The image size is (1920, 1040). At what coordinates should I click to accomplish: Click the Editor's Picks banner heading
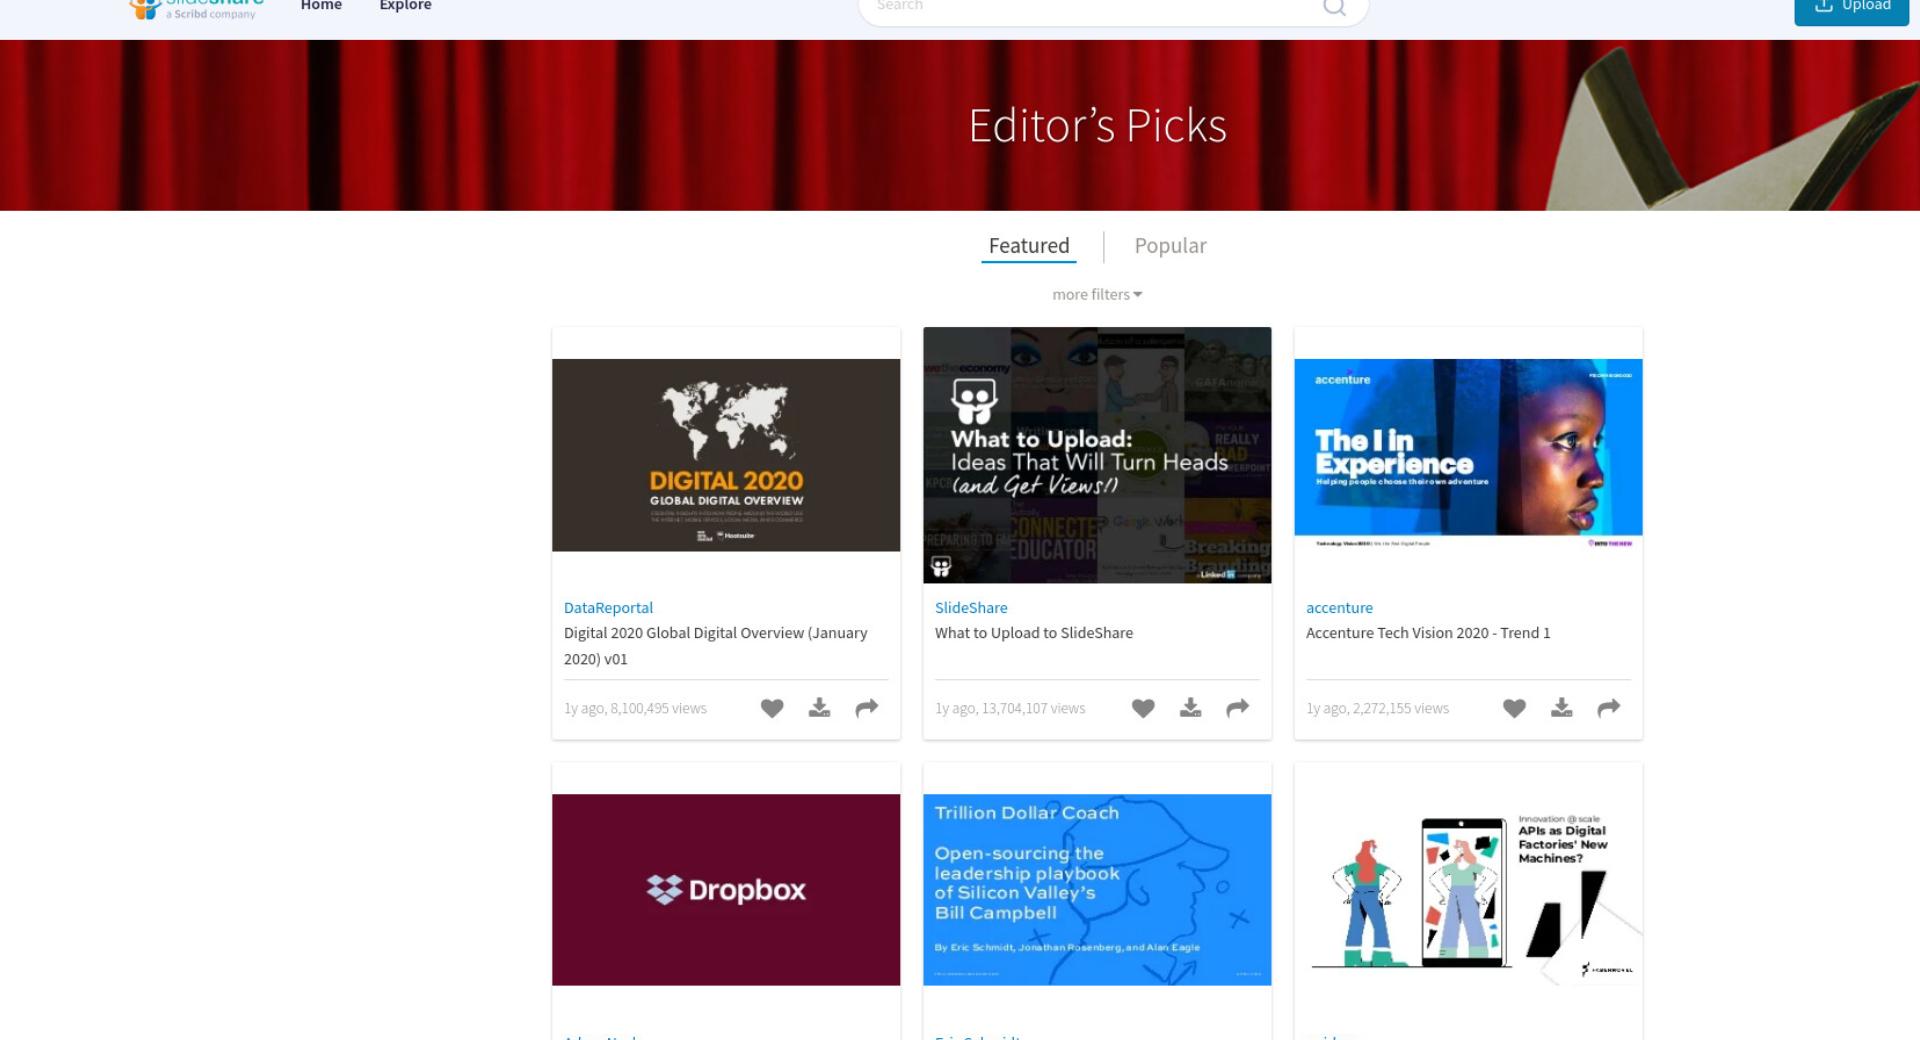pyautogui.click(x=1097, y=126)
